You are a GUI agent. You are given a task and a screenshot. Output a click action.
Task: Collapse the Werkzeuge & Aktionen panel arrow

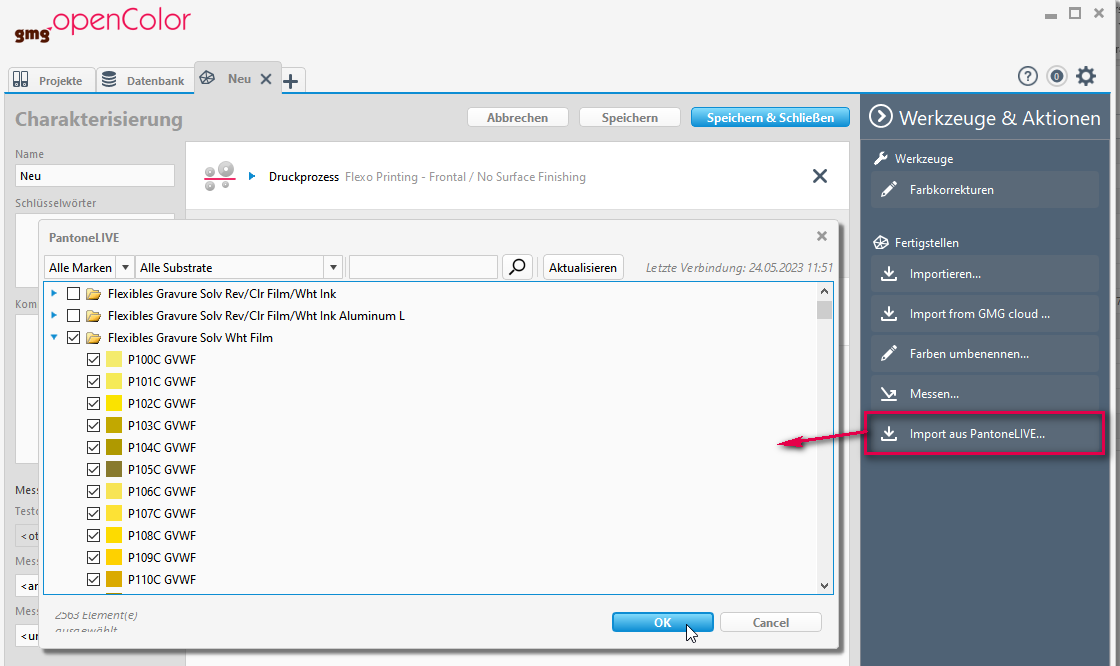coord(881,116)
